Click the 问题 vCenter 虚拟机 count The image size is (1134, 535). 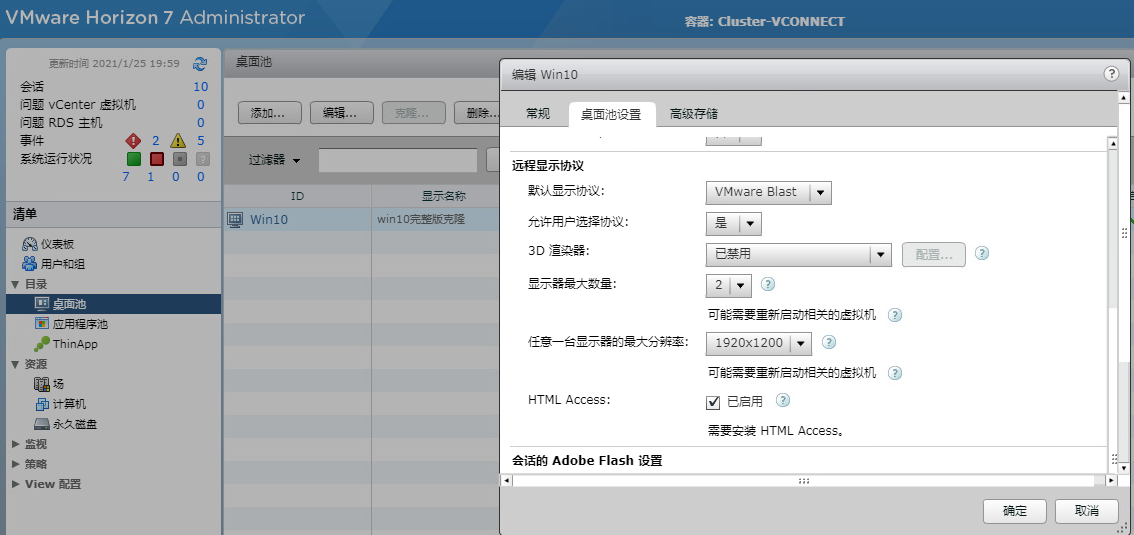(200, 105)
